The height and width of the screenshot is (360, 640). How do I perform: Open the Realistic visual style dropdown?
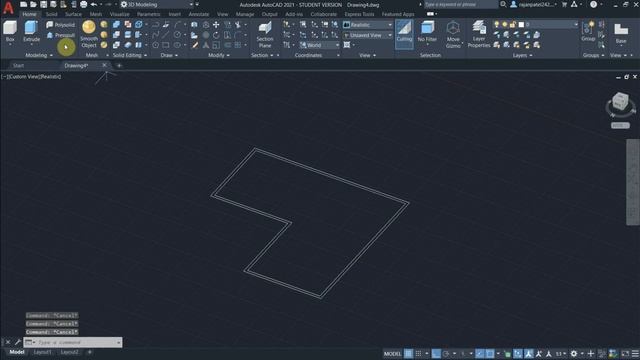pos(368,25)
